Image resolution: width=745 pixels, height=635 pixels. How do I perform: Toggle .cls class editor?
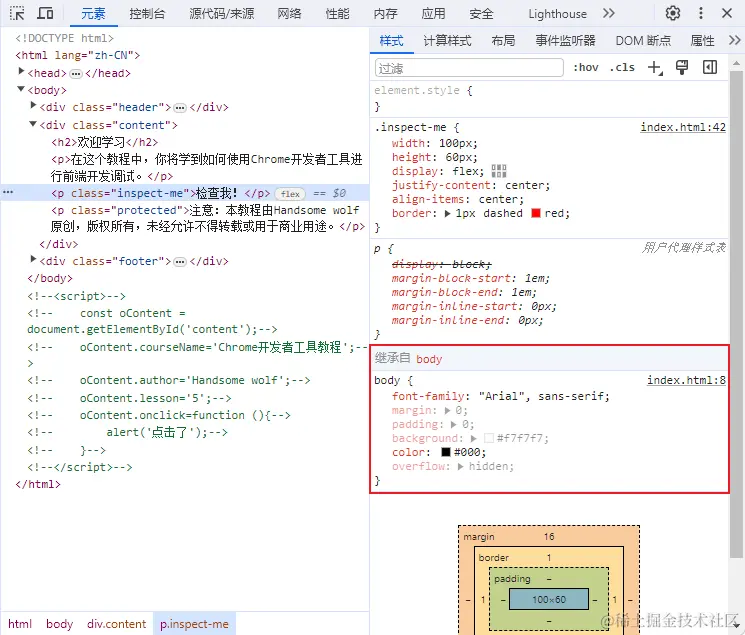(622, 67)
